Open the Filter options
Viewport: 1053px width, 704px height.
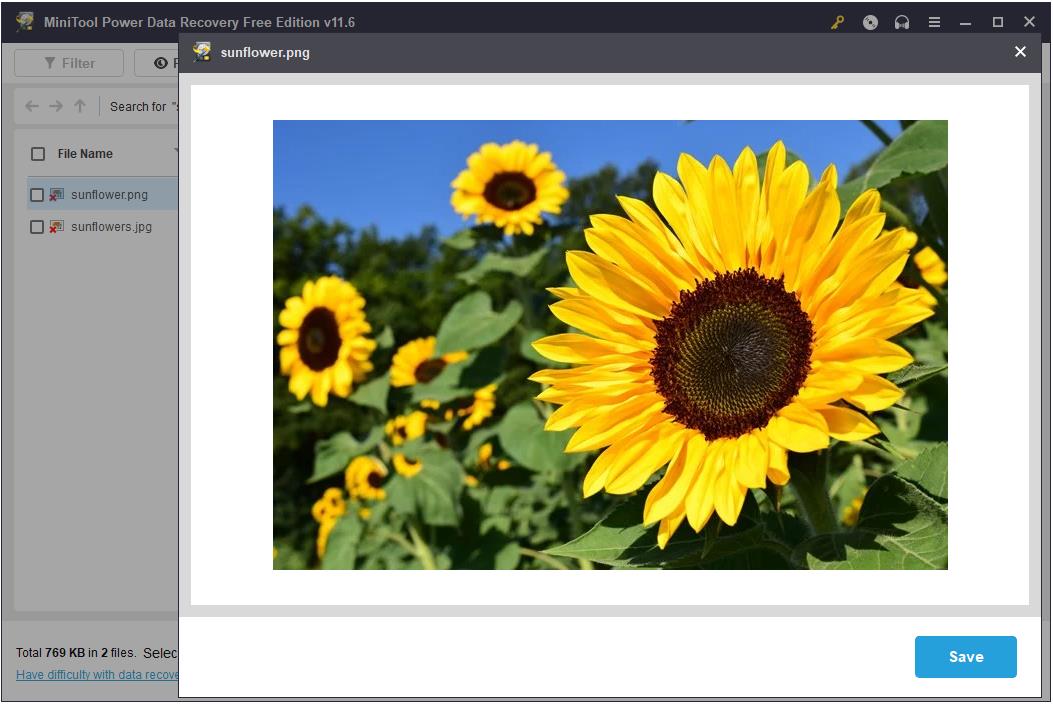point(68,63)
